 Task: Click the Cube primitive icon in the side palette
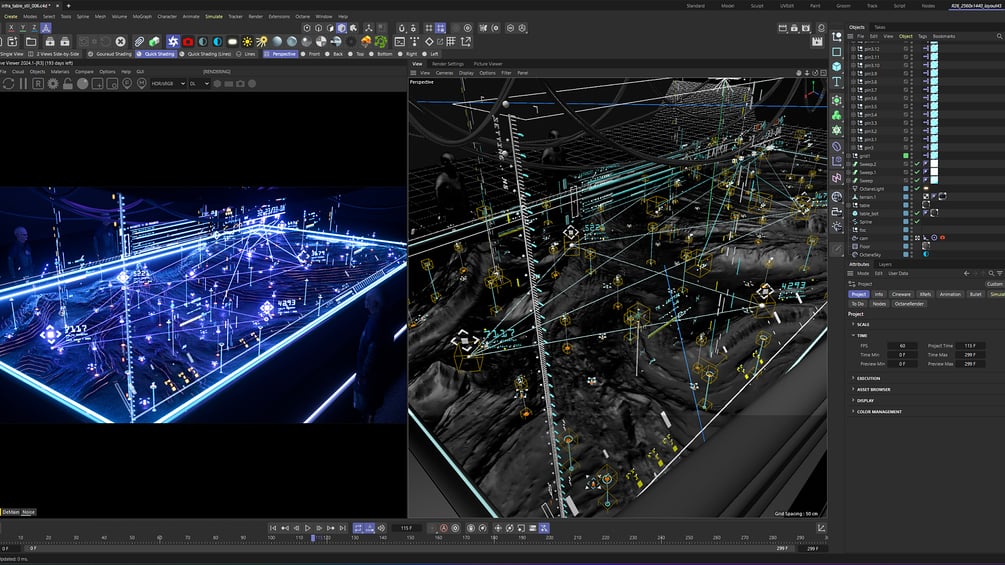click(x=837, y=67)
